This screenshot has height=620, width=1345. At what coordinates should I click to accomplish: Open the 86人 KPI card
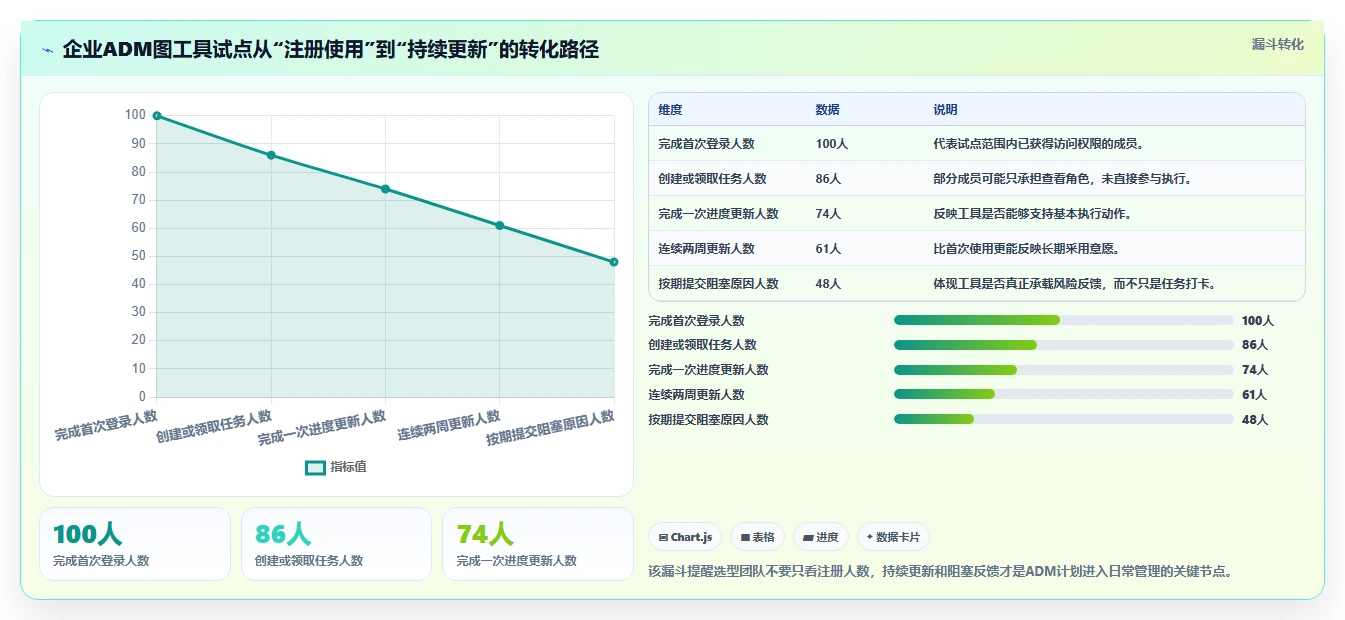point(336,544)
